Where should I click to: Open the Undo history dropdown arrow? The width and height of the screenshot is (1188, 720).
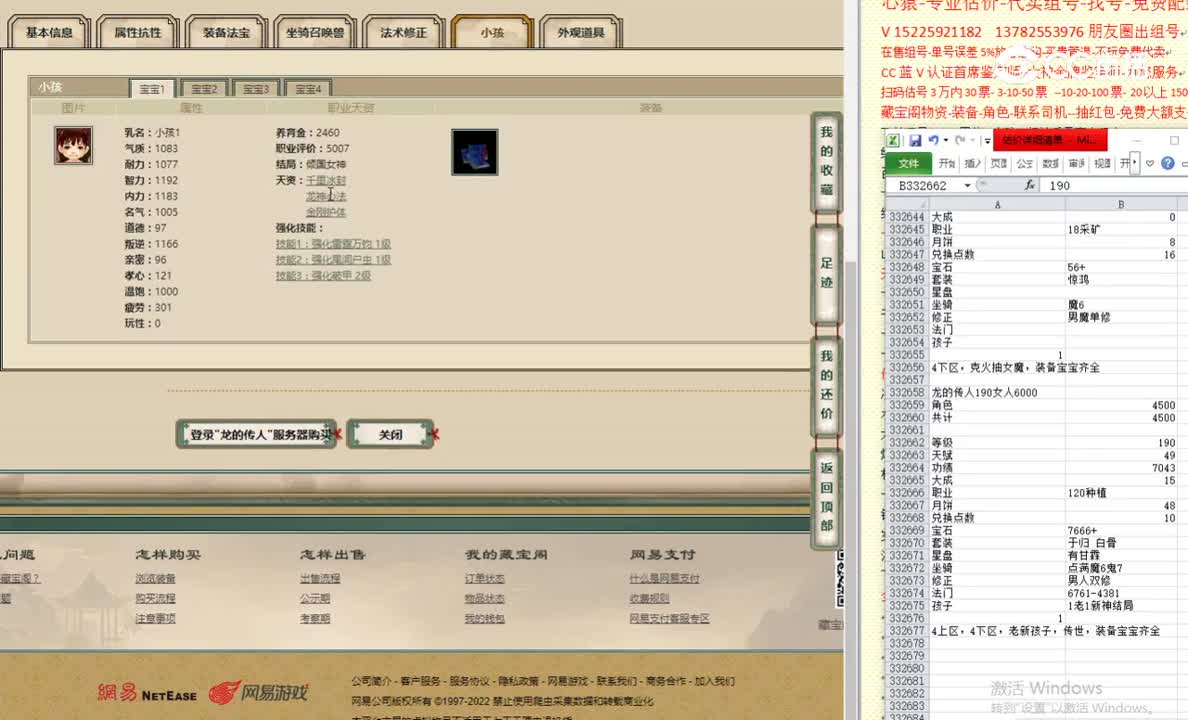(x=945, y=142)
